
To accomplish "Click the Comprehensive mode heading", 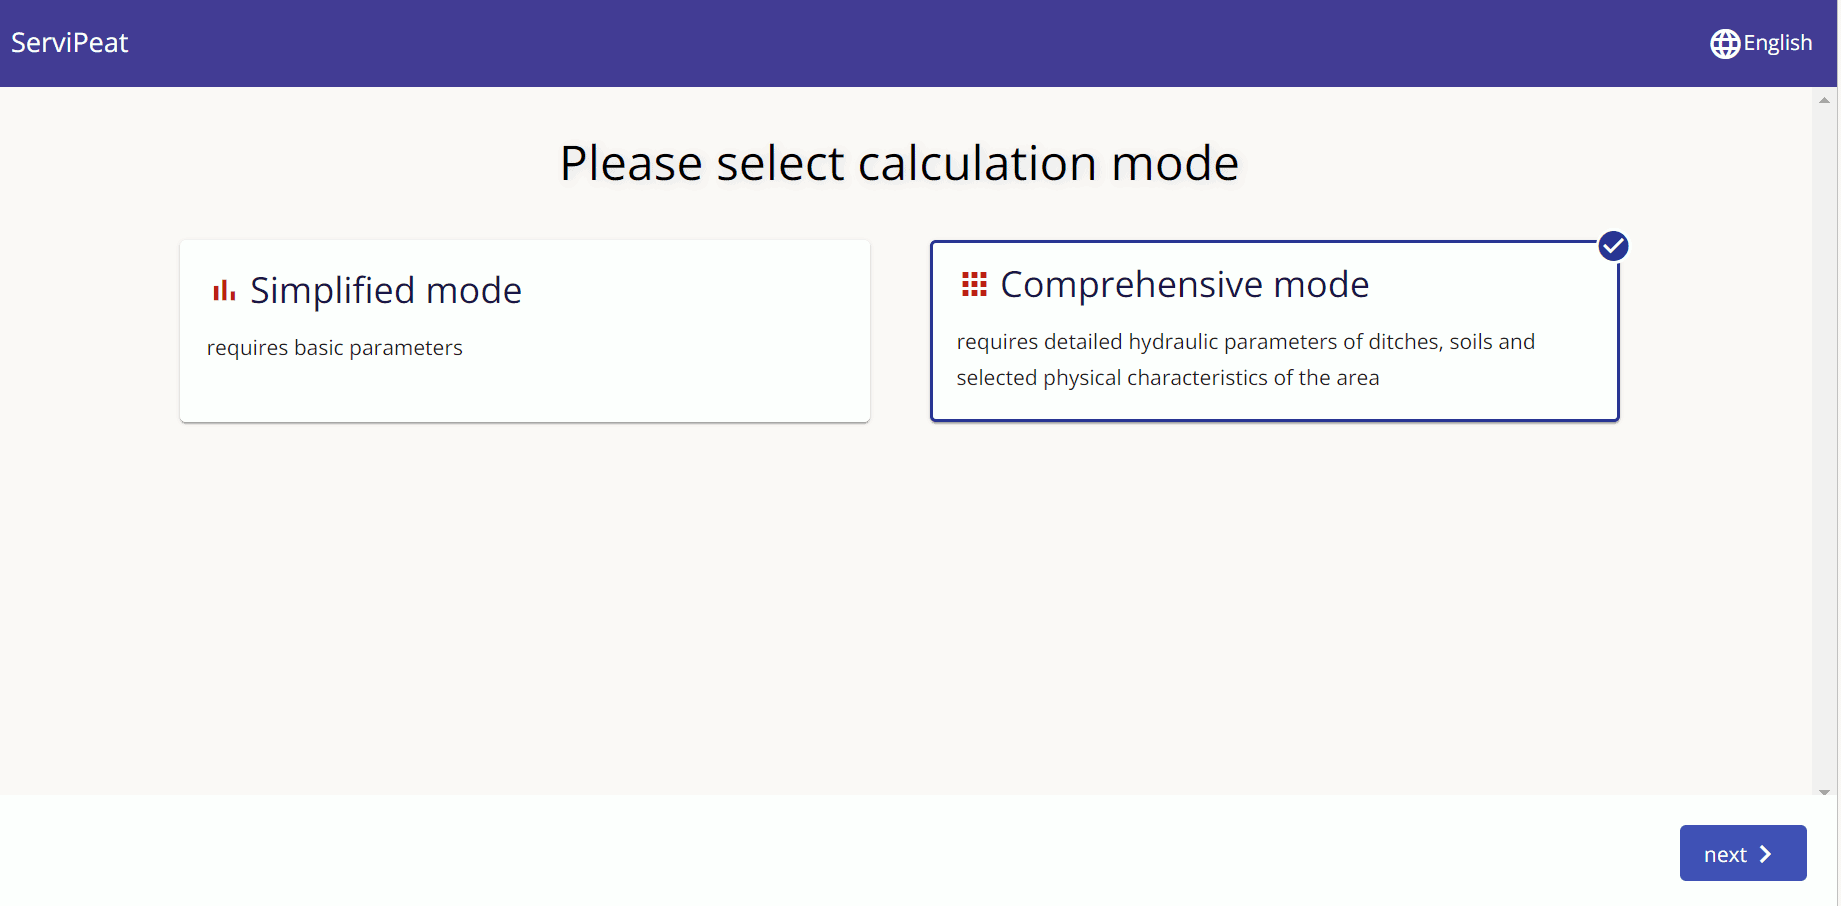I will coord(1185,285).
